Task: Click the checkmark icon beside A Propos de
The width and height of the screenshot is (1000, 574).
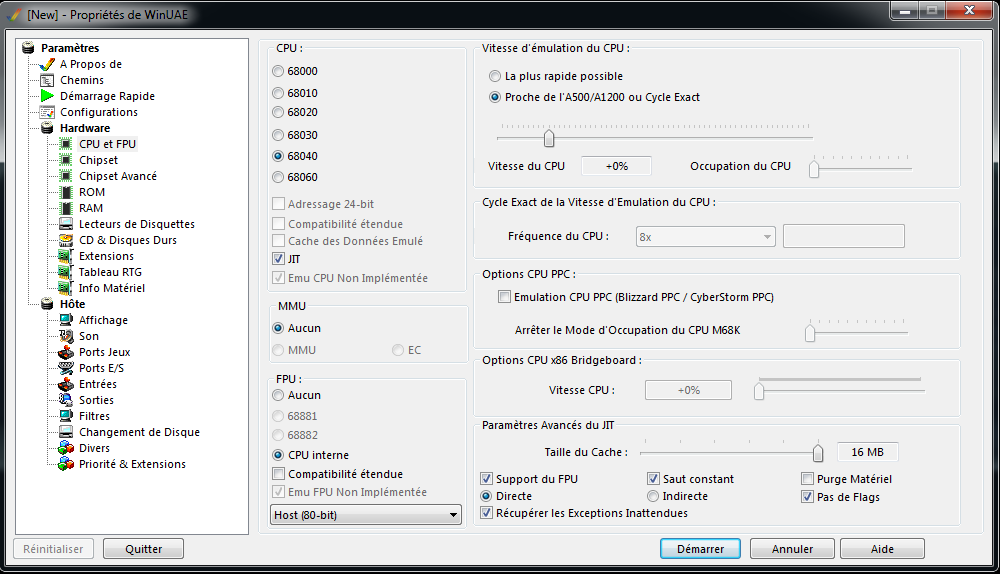Action: (47, 64)
